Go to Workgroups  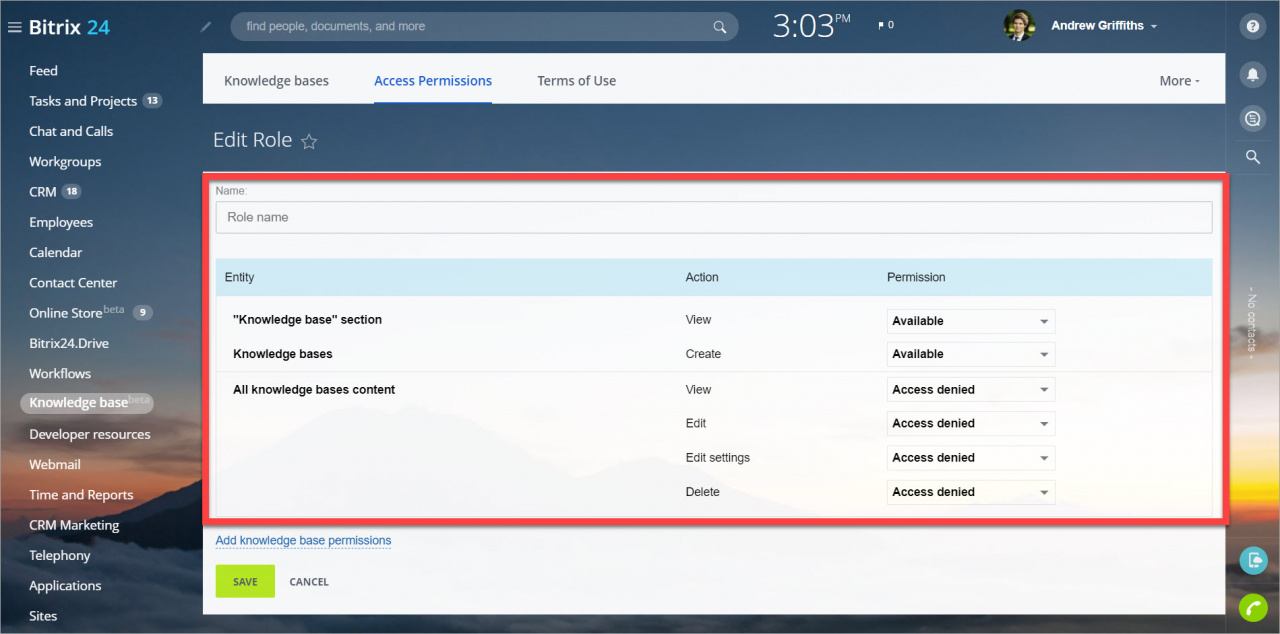[65, 162]
